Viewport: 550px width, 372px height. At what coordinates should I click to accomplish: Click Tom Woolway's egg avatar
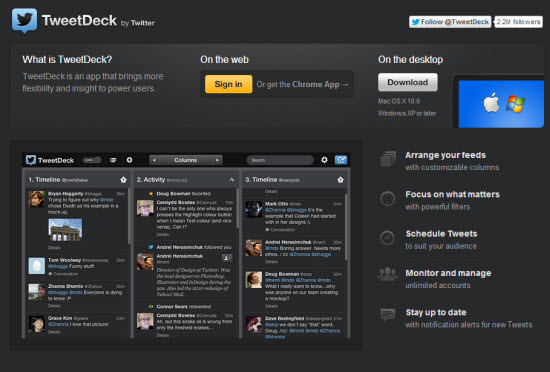[36, 265]
